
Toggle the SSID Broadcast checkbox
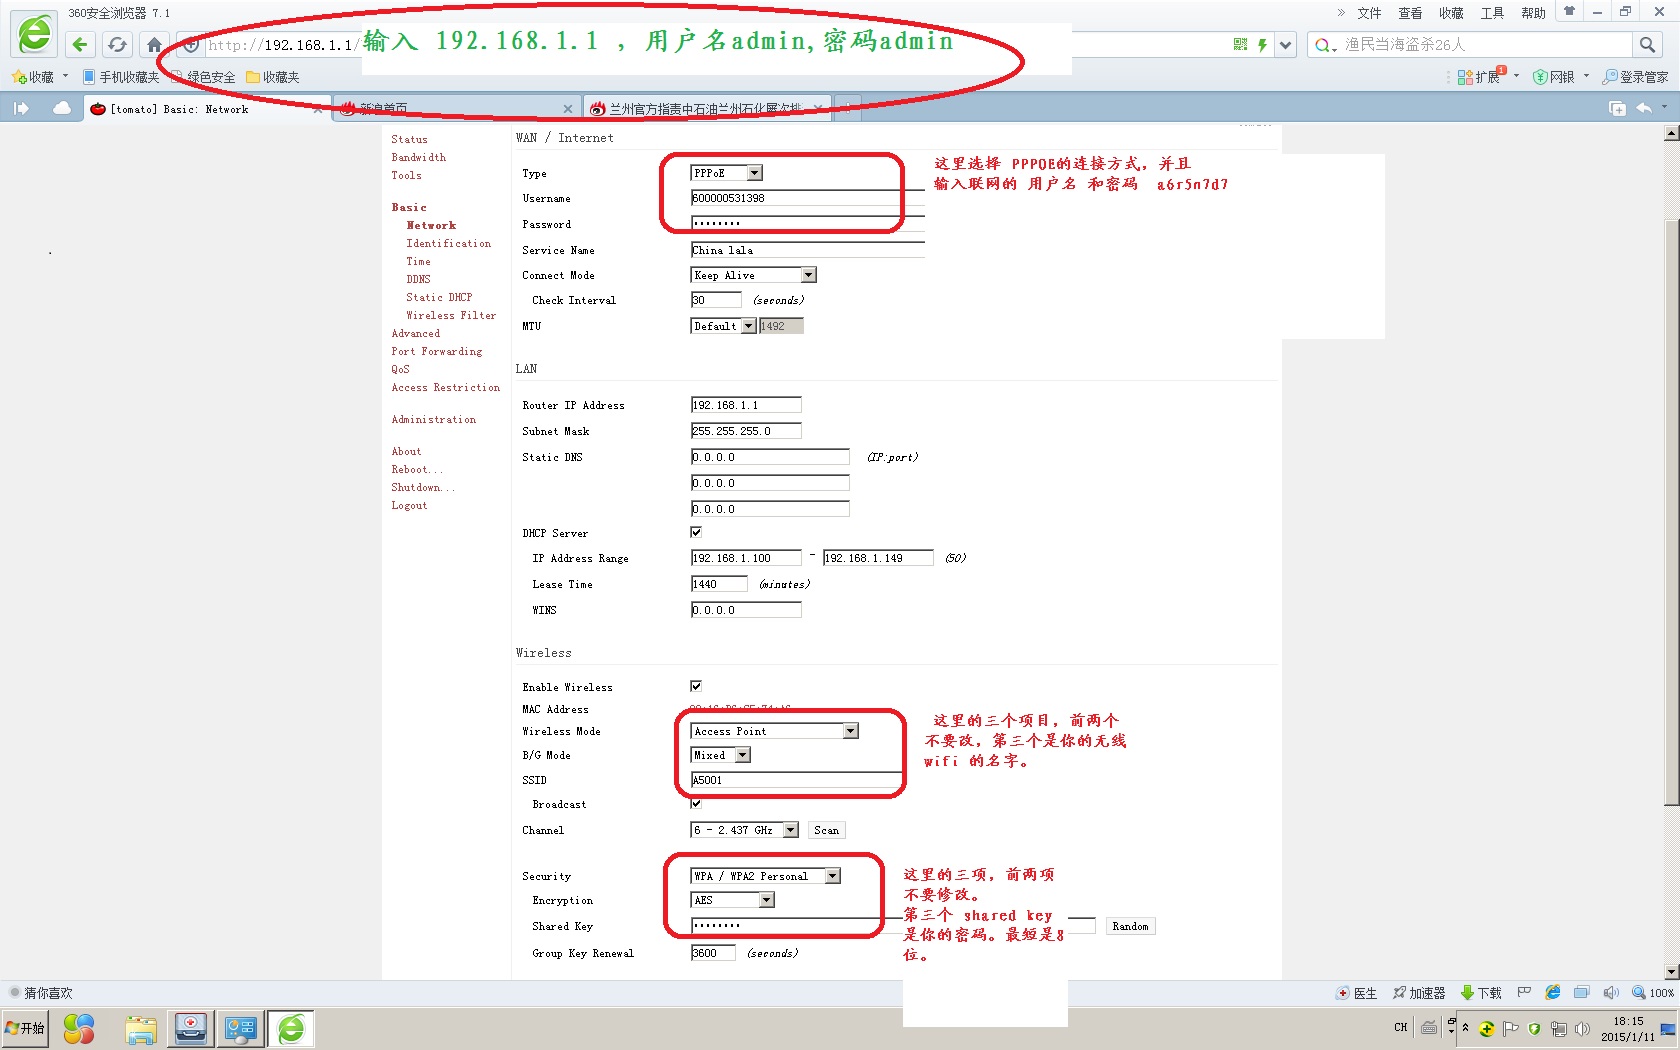coord(696,803)
